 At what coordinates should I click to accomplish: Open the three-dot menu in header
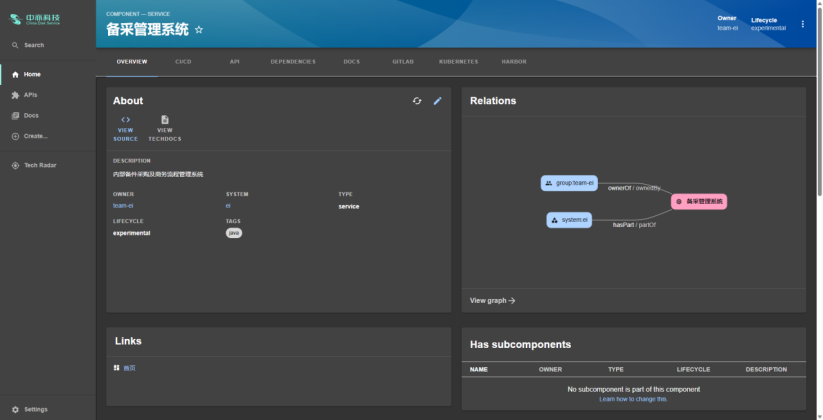pos(802,24)
